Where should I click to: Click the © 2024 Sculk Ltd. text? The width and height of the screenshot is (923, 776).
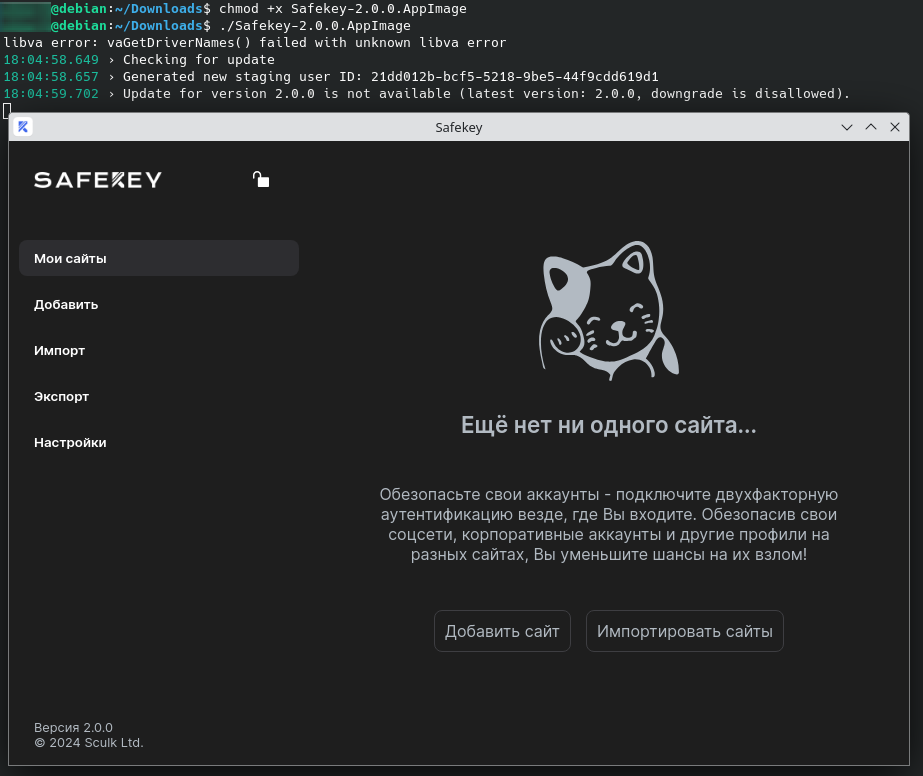click(89, 743)
